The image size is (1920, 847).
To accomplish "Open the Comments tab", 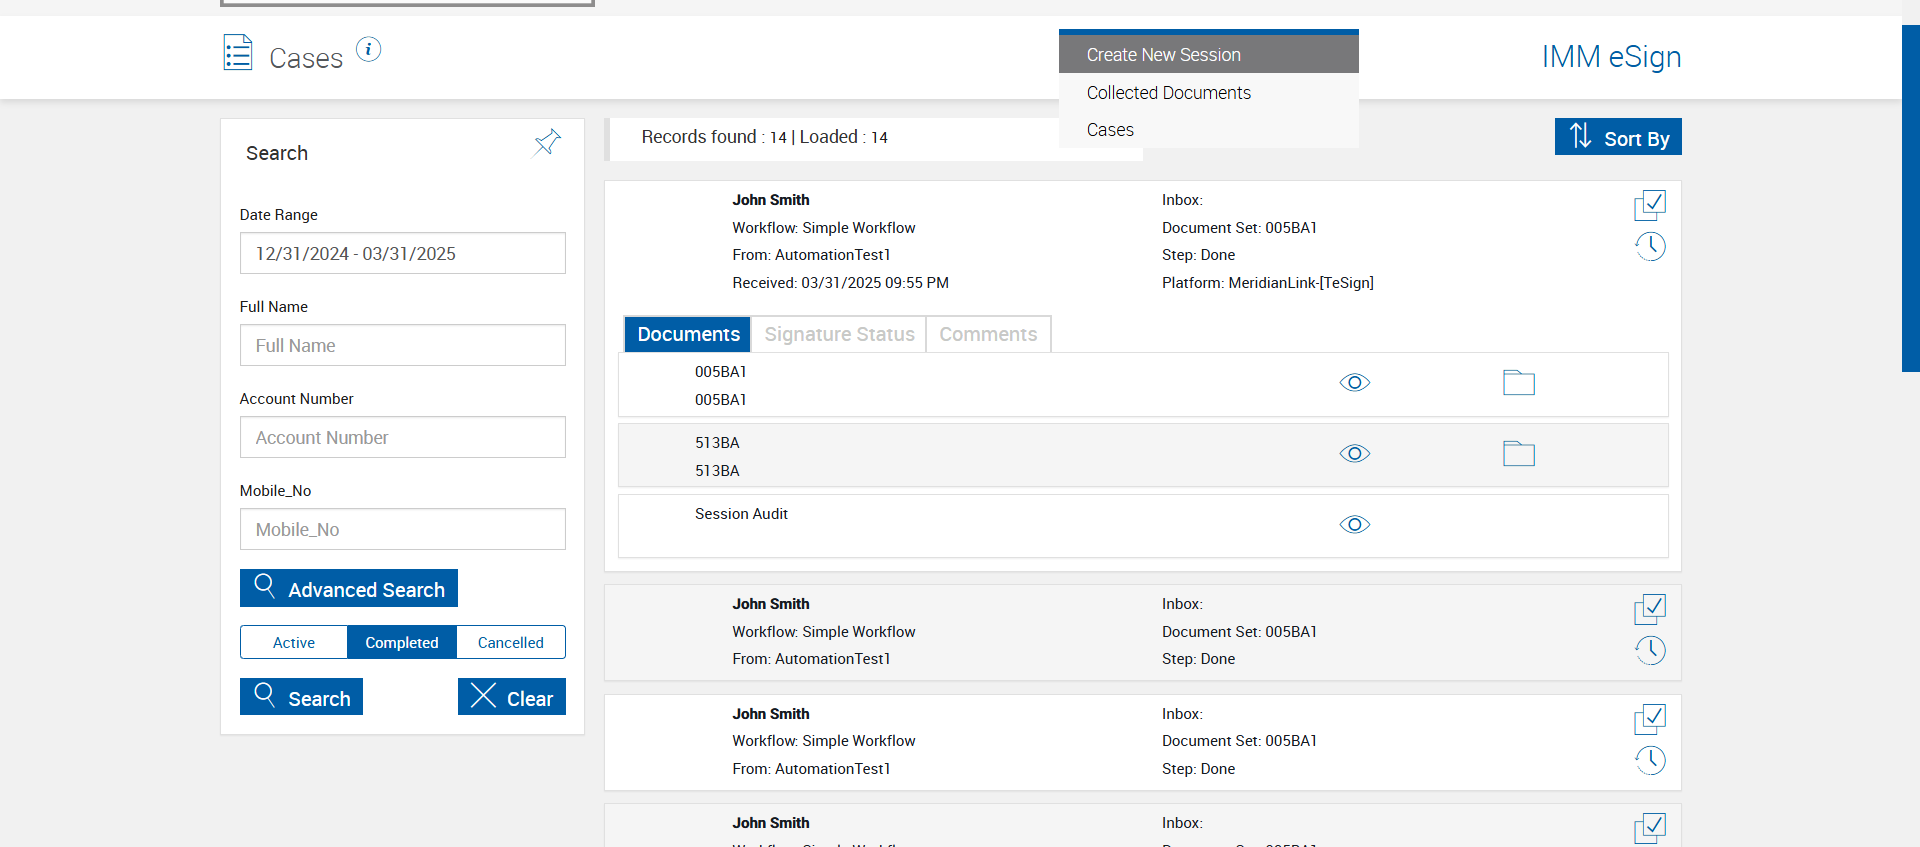I will tap(987, 335).
